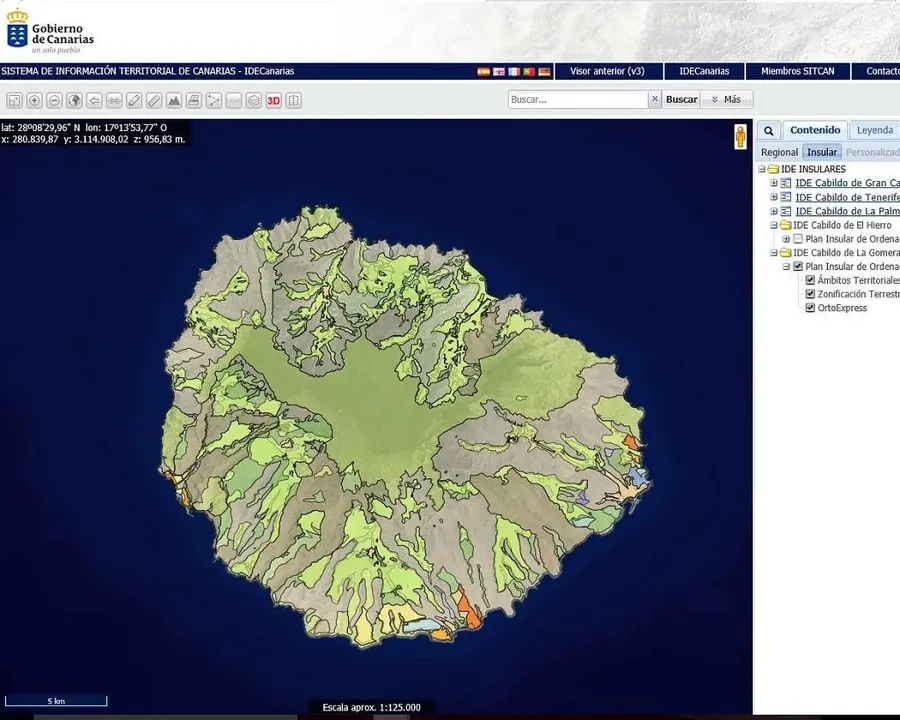900x720 pixels.
Task: Uncheck the Ámbitos Territoriales layer
Action: (x=810, y=280)
